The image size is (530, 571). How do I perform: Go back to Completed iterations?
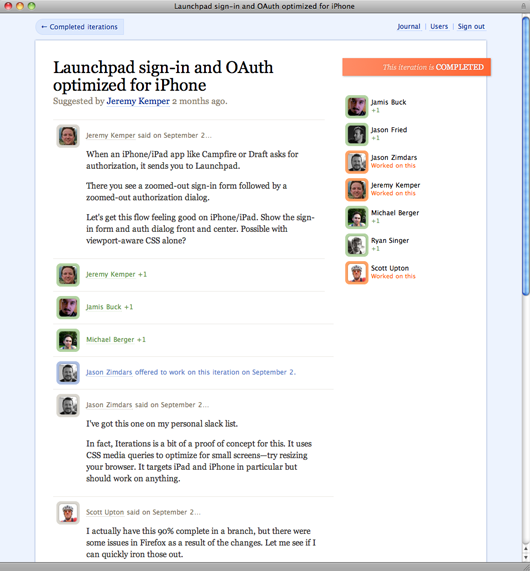tap(79, 27)
